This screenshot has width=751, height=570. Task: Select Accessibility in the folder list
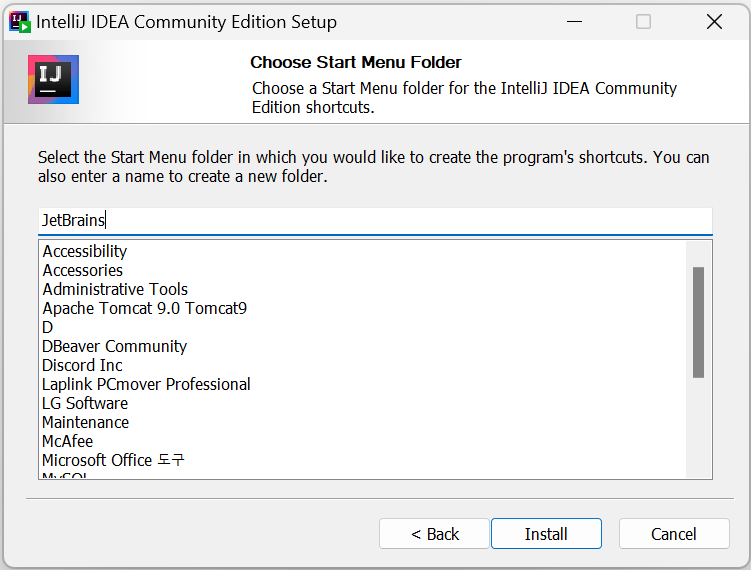point(85,251)
